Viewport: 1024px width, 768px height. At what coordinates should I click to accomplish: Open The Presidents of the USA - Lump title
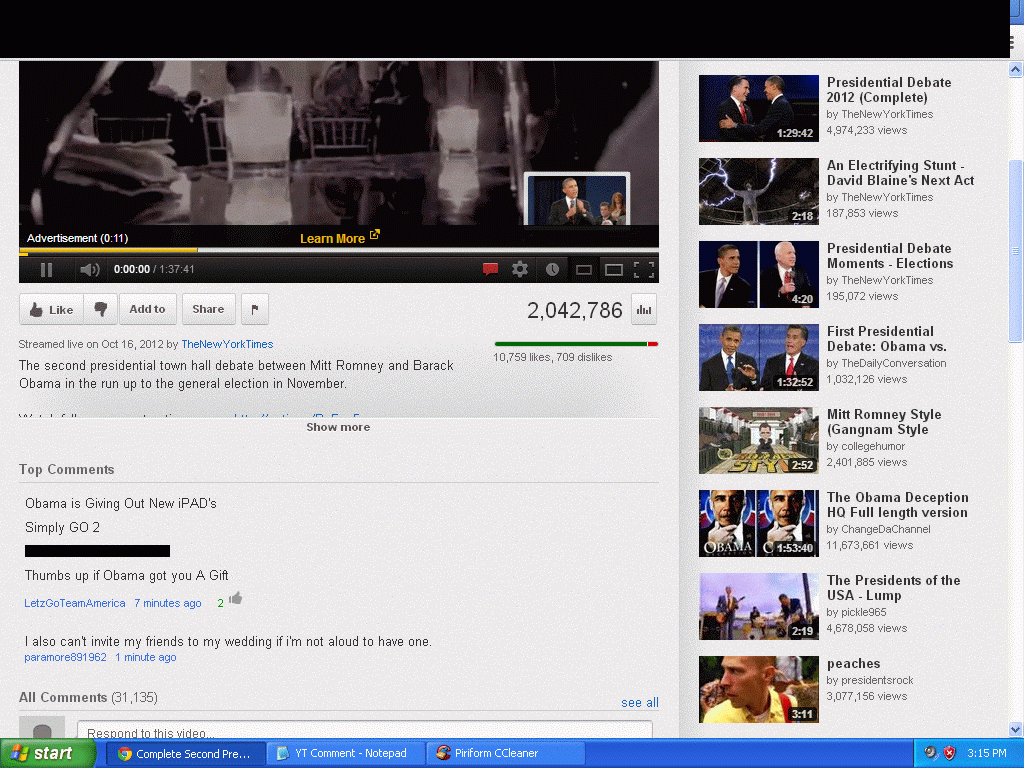893,588
